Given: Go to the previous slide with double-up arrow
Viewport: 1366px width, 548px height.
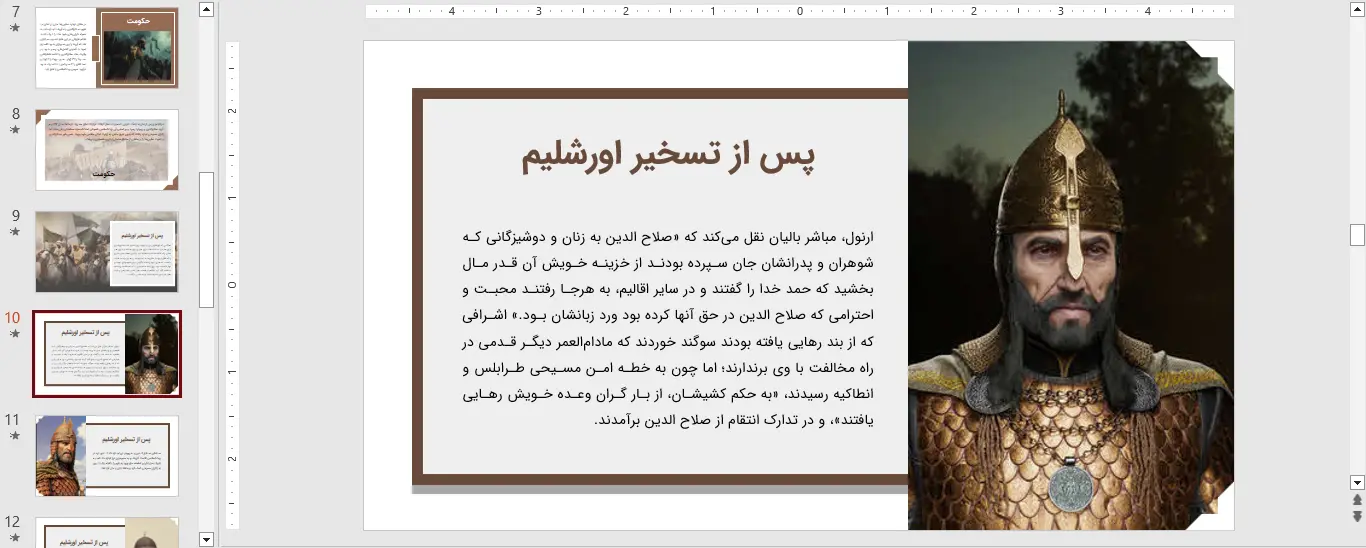Looking at the screenshot, I should point(1357,500).
